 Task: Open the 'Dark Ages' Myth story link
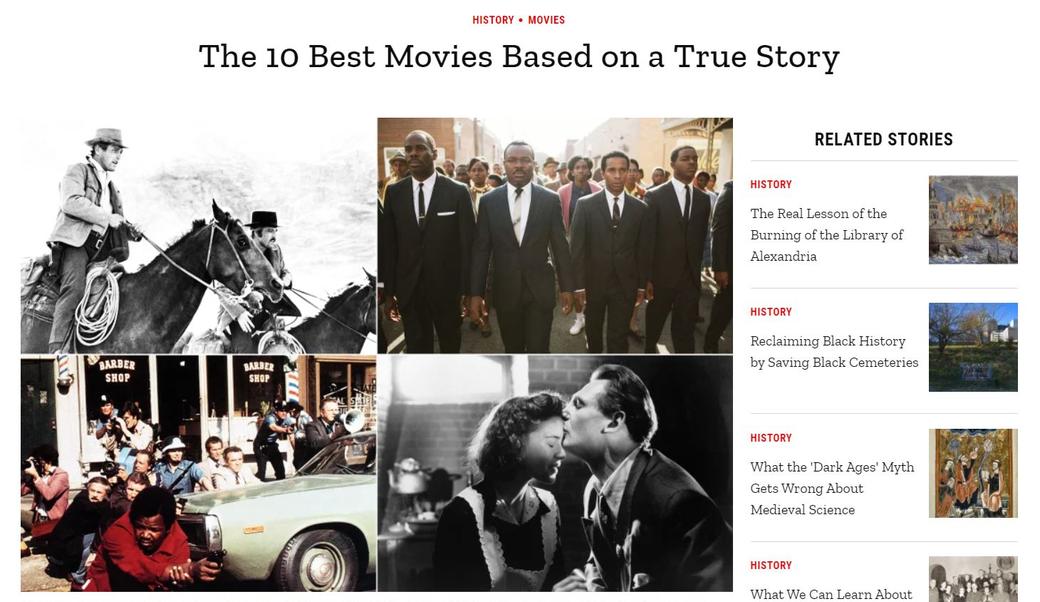pos(832,488)
